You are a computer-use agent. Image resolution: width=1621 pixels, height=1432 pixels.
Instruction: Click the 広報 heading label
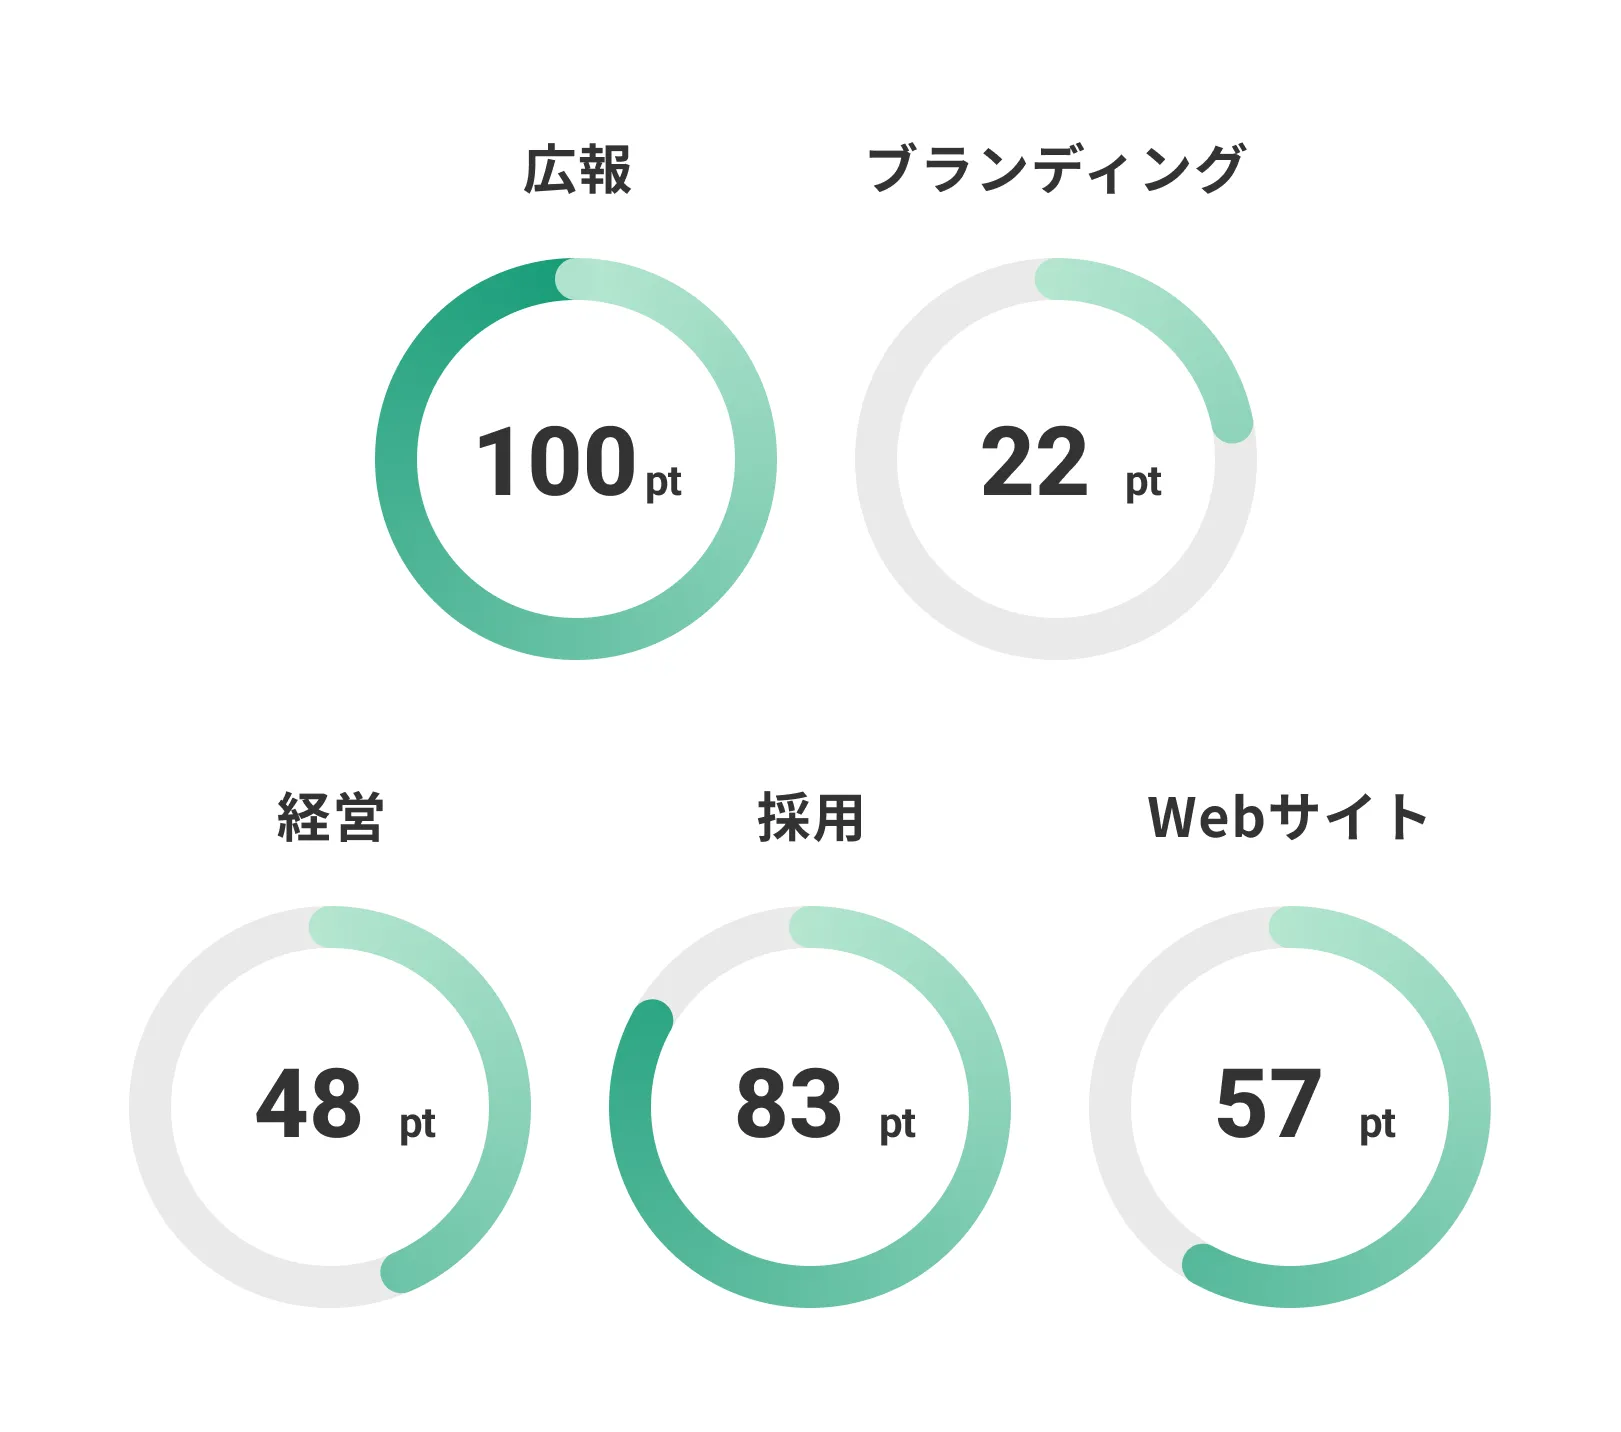pyautogui.click(x=577, y=169)
